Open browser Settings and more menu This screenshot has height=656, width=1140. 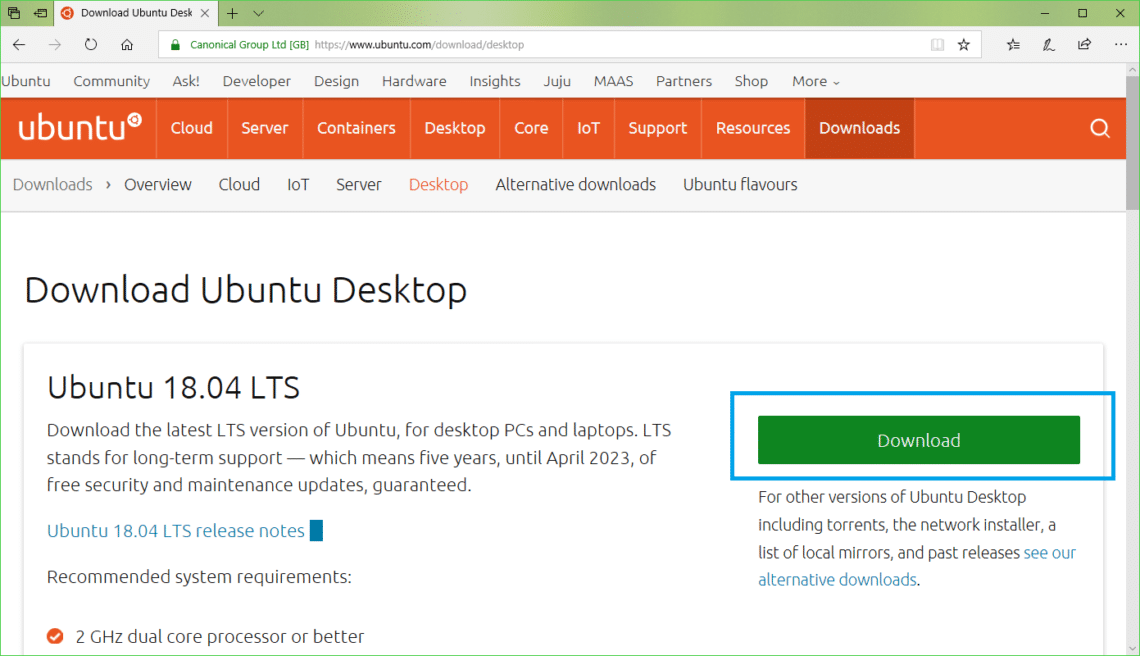point(1119,45)
